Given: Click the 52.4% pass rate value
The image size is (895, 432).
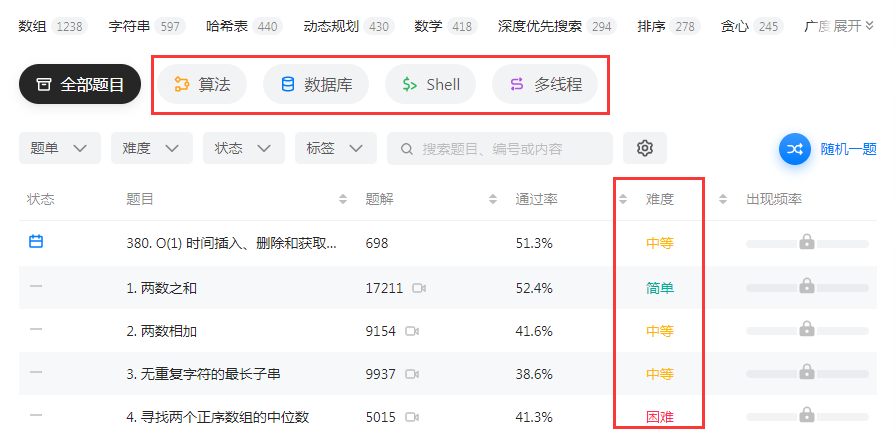Looking at the screenshot, I should [x=534, y=288].
